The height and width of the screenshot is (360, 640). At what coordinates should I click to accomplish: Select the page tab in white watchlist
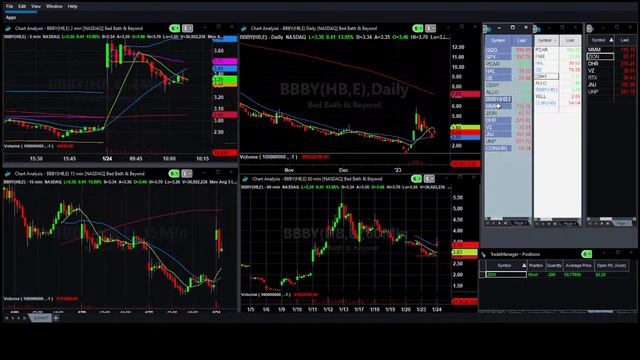569,223
